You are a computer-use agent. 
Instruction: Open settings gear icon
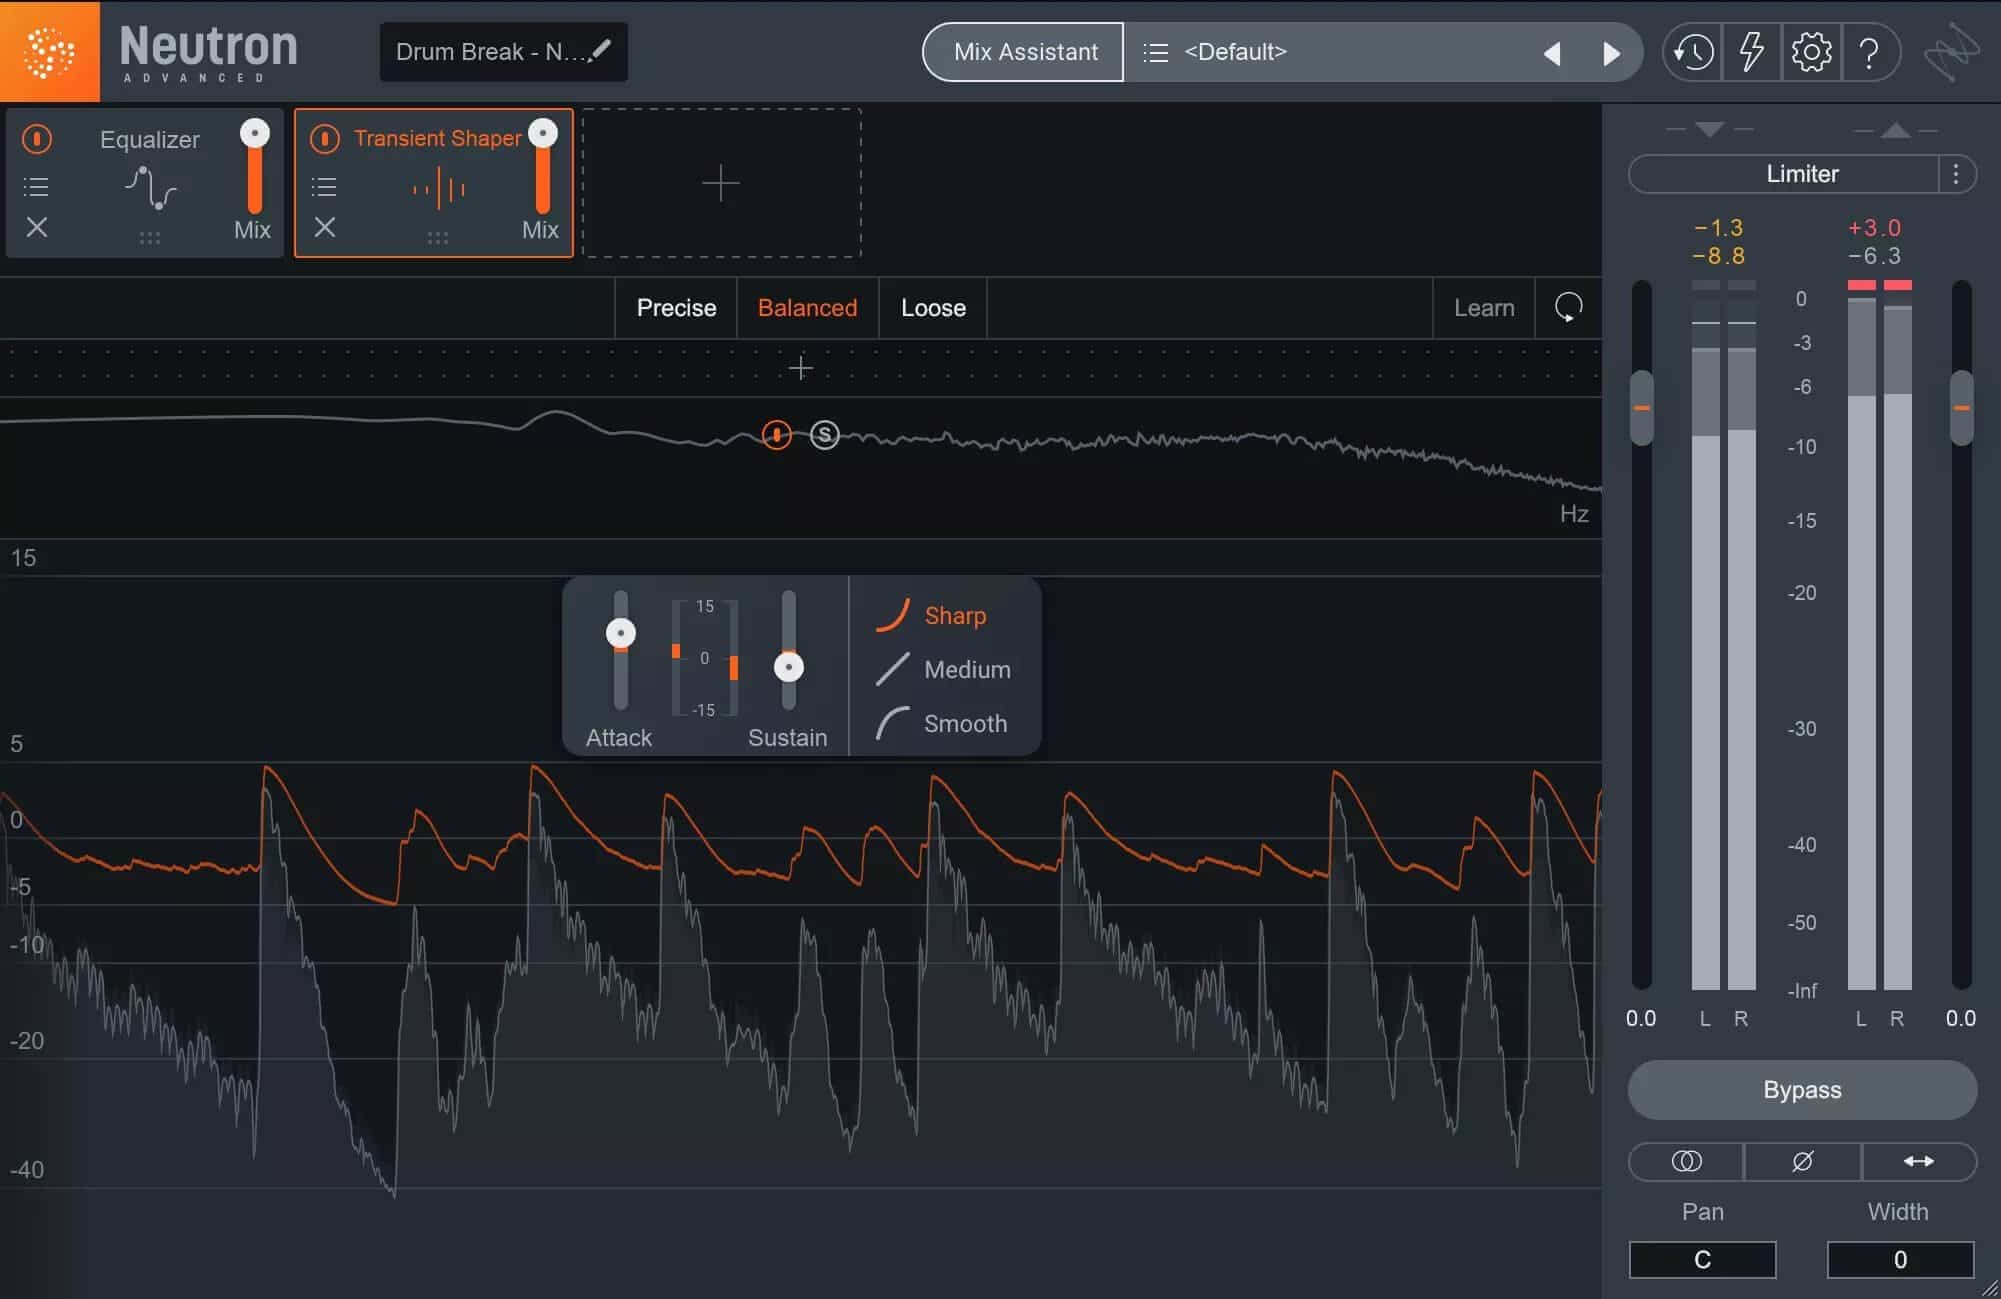tap(1810, 52)
